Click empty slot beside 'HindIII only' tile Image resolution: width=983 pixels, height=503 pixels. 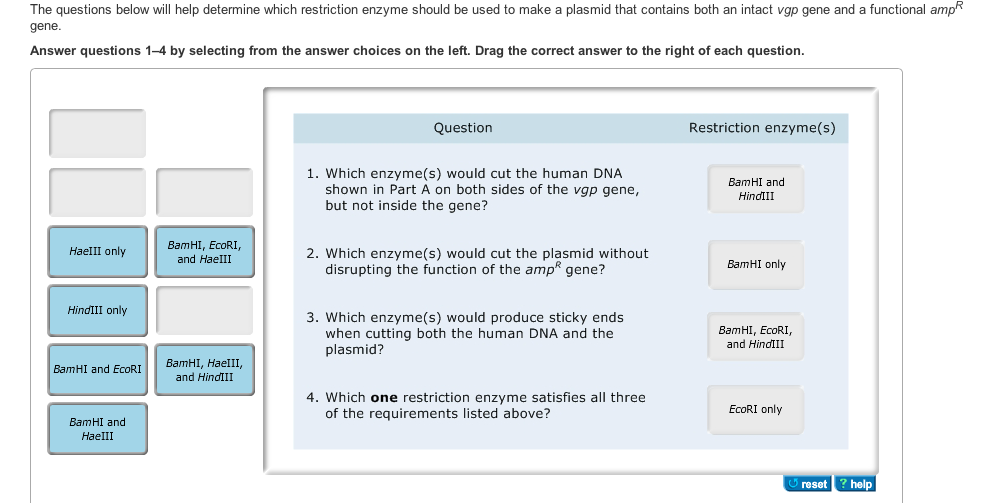point(204,310)
